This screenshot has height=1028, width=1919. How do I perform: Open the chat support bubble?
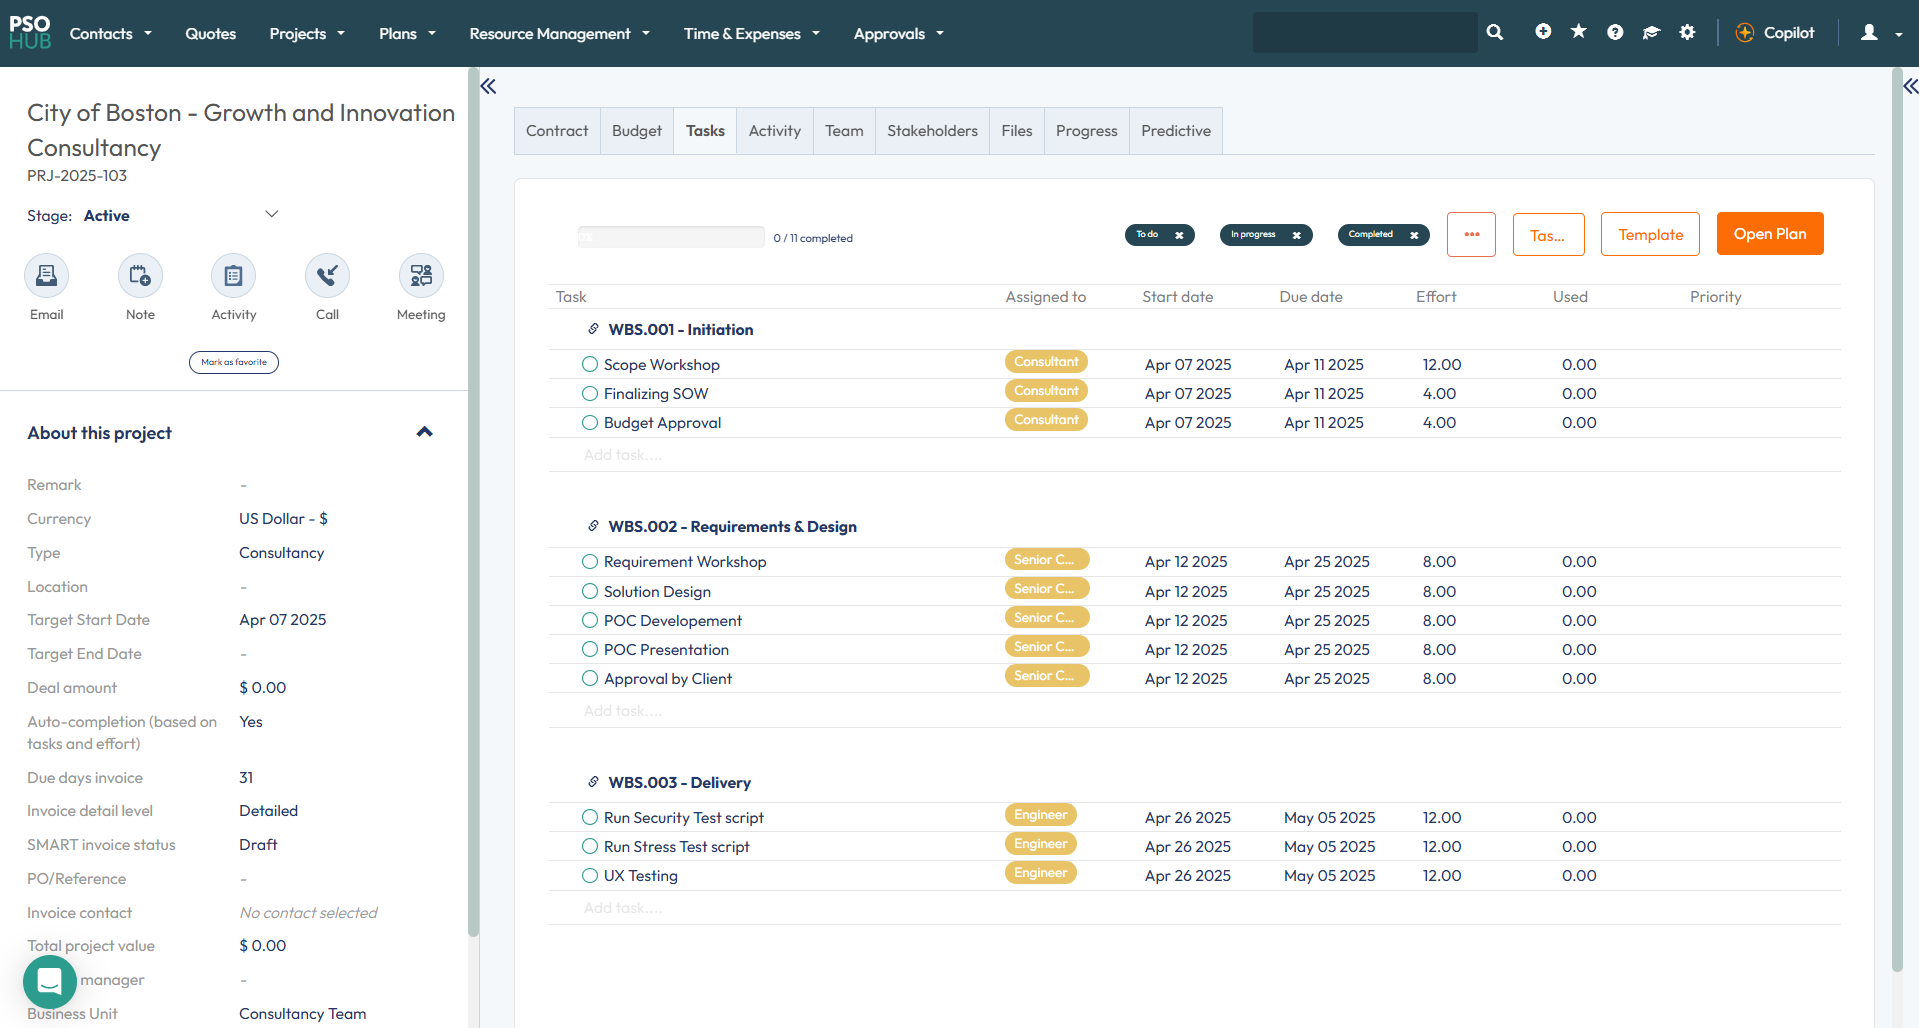tap(49, 982)
